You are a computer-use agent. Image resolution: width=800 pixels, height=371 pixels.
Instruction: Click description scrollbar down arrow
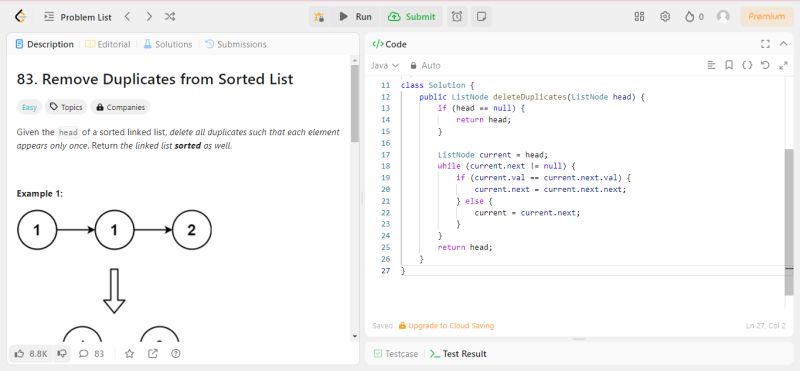coord(355,336)
